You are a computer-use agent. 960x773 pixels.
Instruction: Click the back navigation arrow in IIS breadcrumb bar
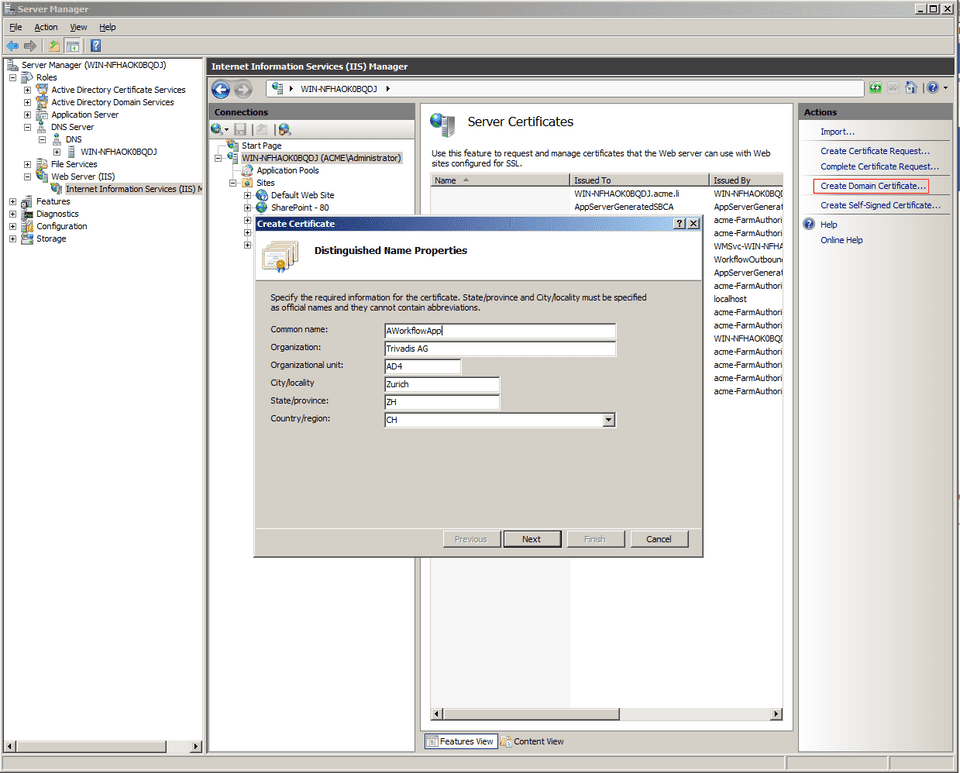click(219, 89)
